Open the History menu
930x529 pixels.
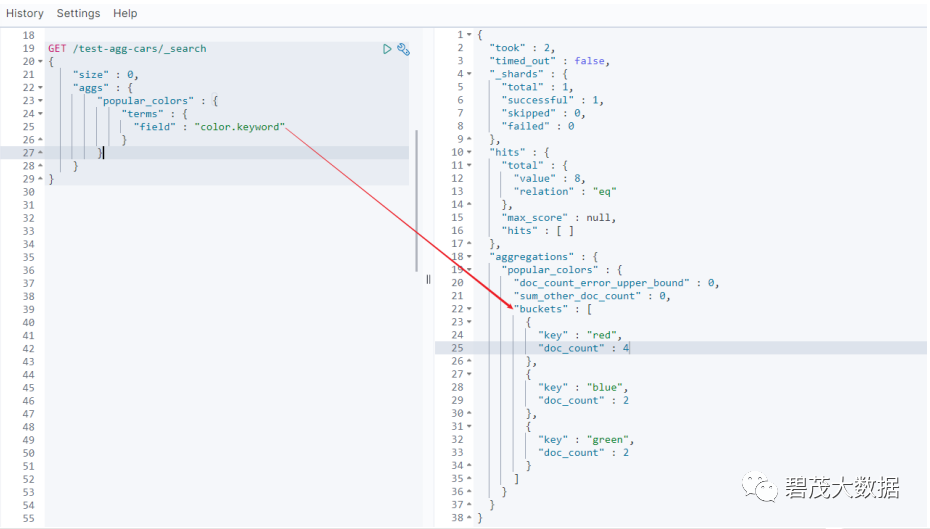[24, 13]
